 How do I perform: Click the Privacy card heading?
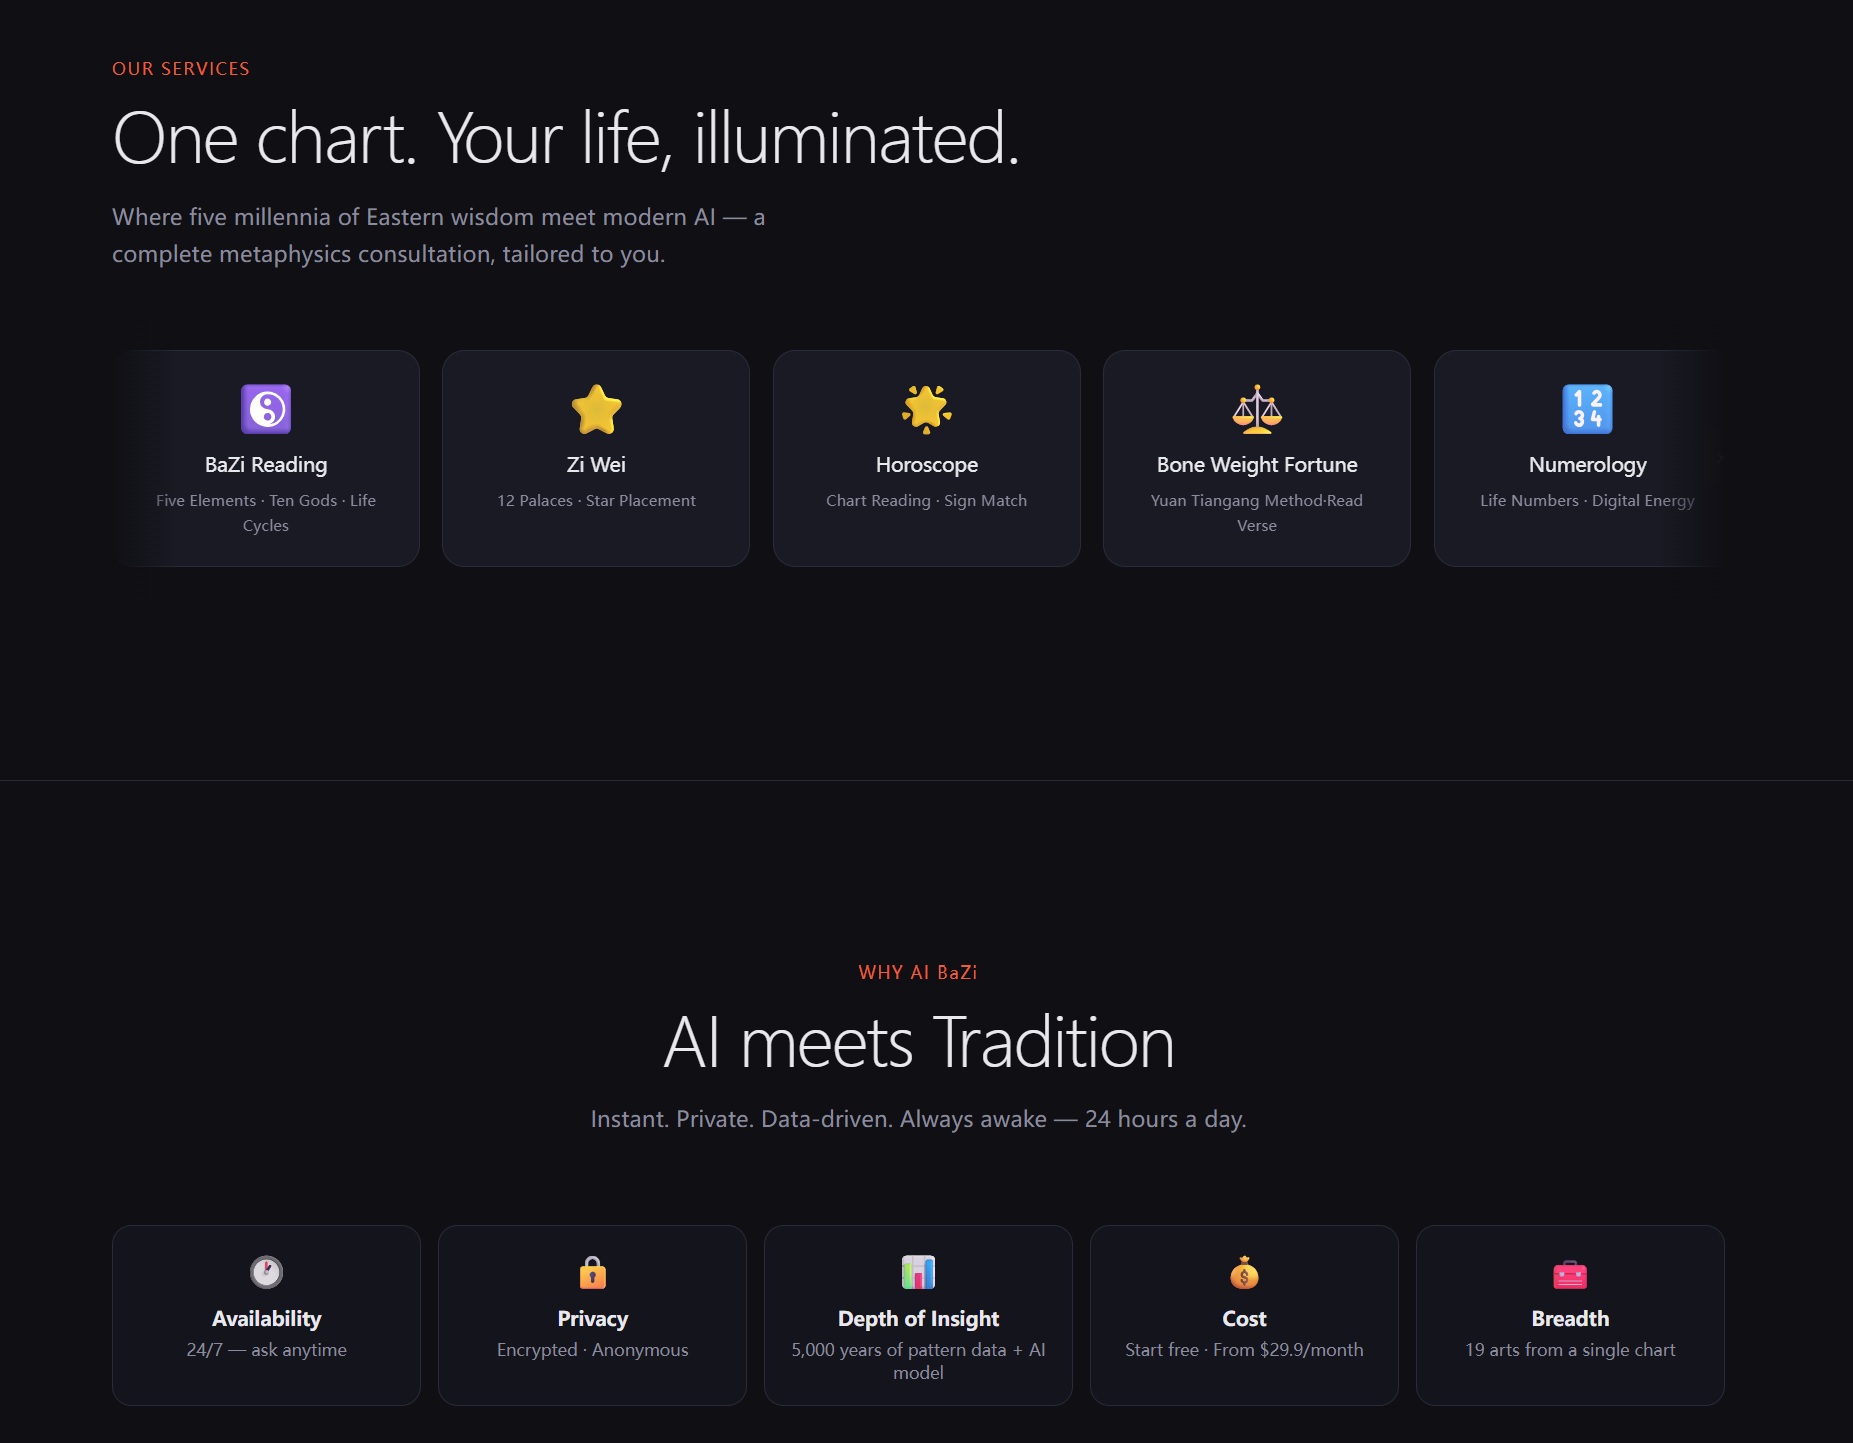pyautogui.click(x=593, y=1319)
